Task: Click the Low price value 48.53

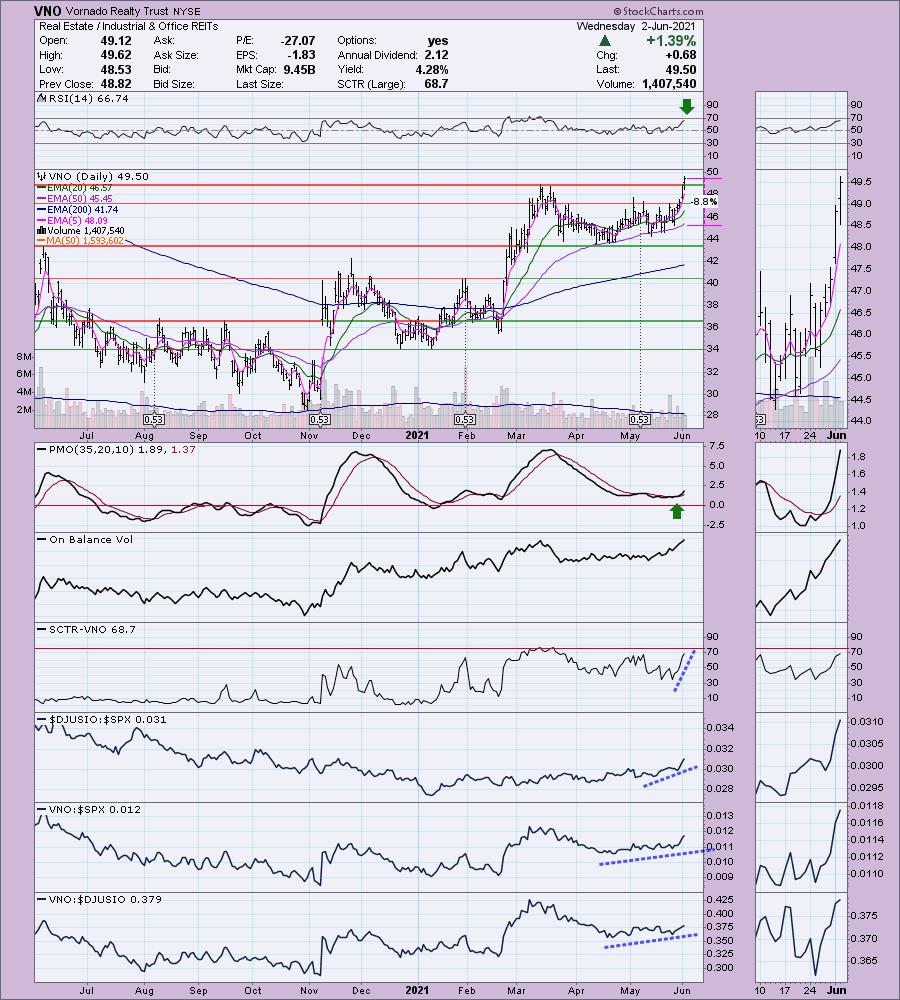Action: [x=116, y=70]
